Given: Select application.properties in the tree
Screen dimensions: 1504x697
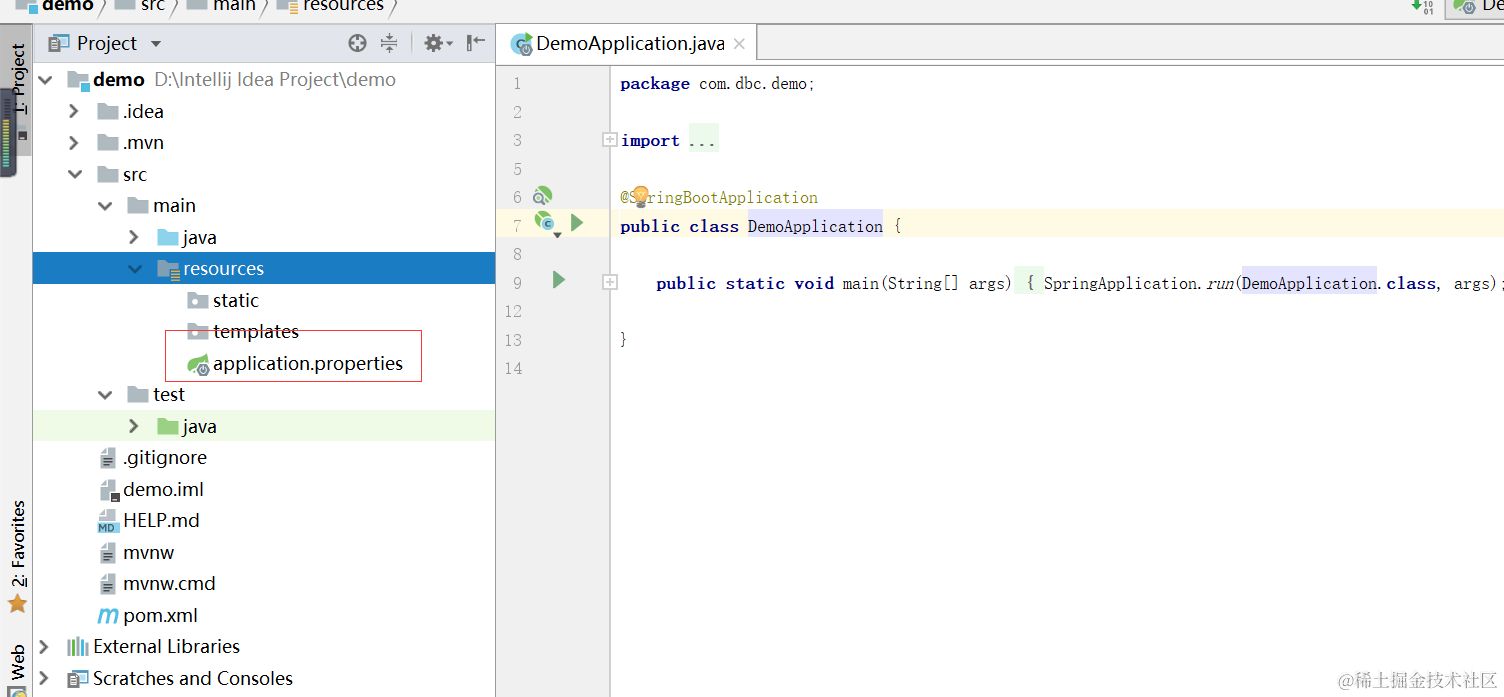Looking at the screenshot, I should pos(308,364).
